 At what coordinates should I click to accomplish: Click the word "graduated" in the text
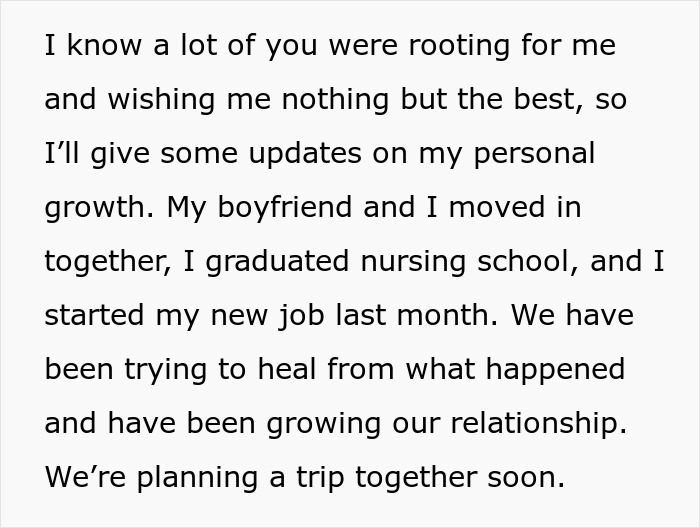(x=277, y=262)
